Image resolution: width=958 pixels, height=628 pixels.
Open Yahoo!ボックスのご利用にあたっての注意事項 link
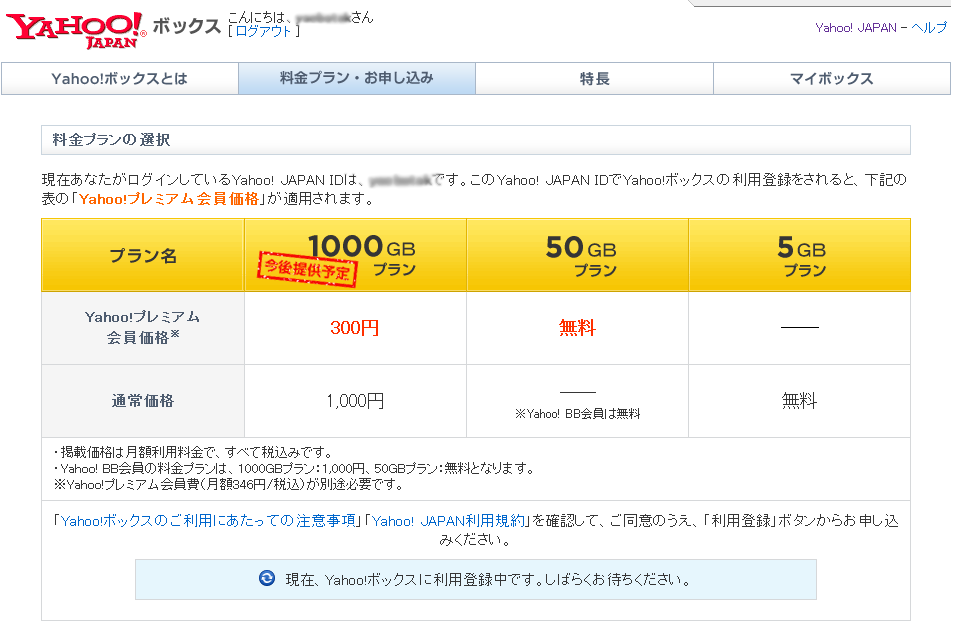click(x=208, y=520)
